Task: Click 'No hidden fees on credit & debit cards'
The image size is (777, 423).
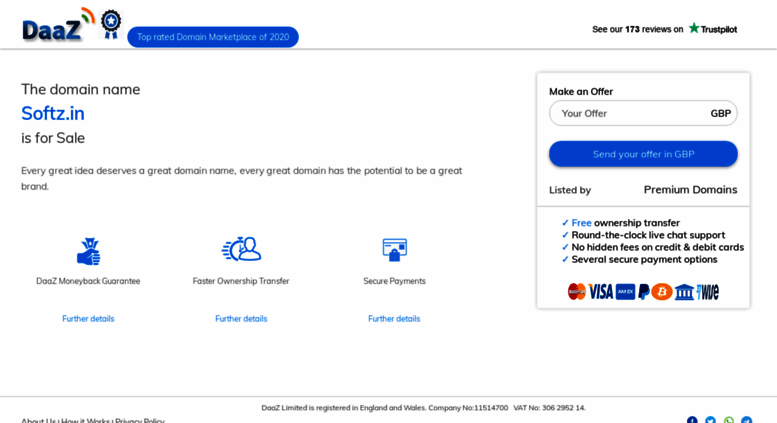Action: pyautogui.click(x=658, y=247)
